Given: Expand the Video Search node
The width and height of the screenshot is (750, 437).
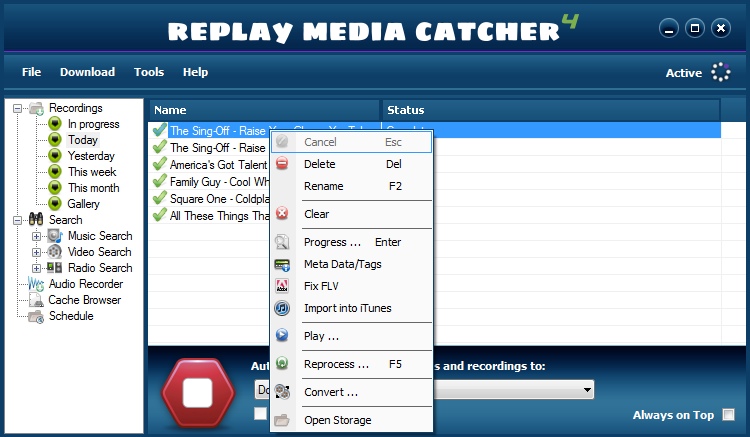Looking at the screenshot, I should pyautogui.click(x=36, y=252).
